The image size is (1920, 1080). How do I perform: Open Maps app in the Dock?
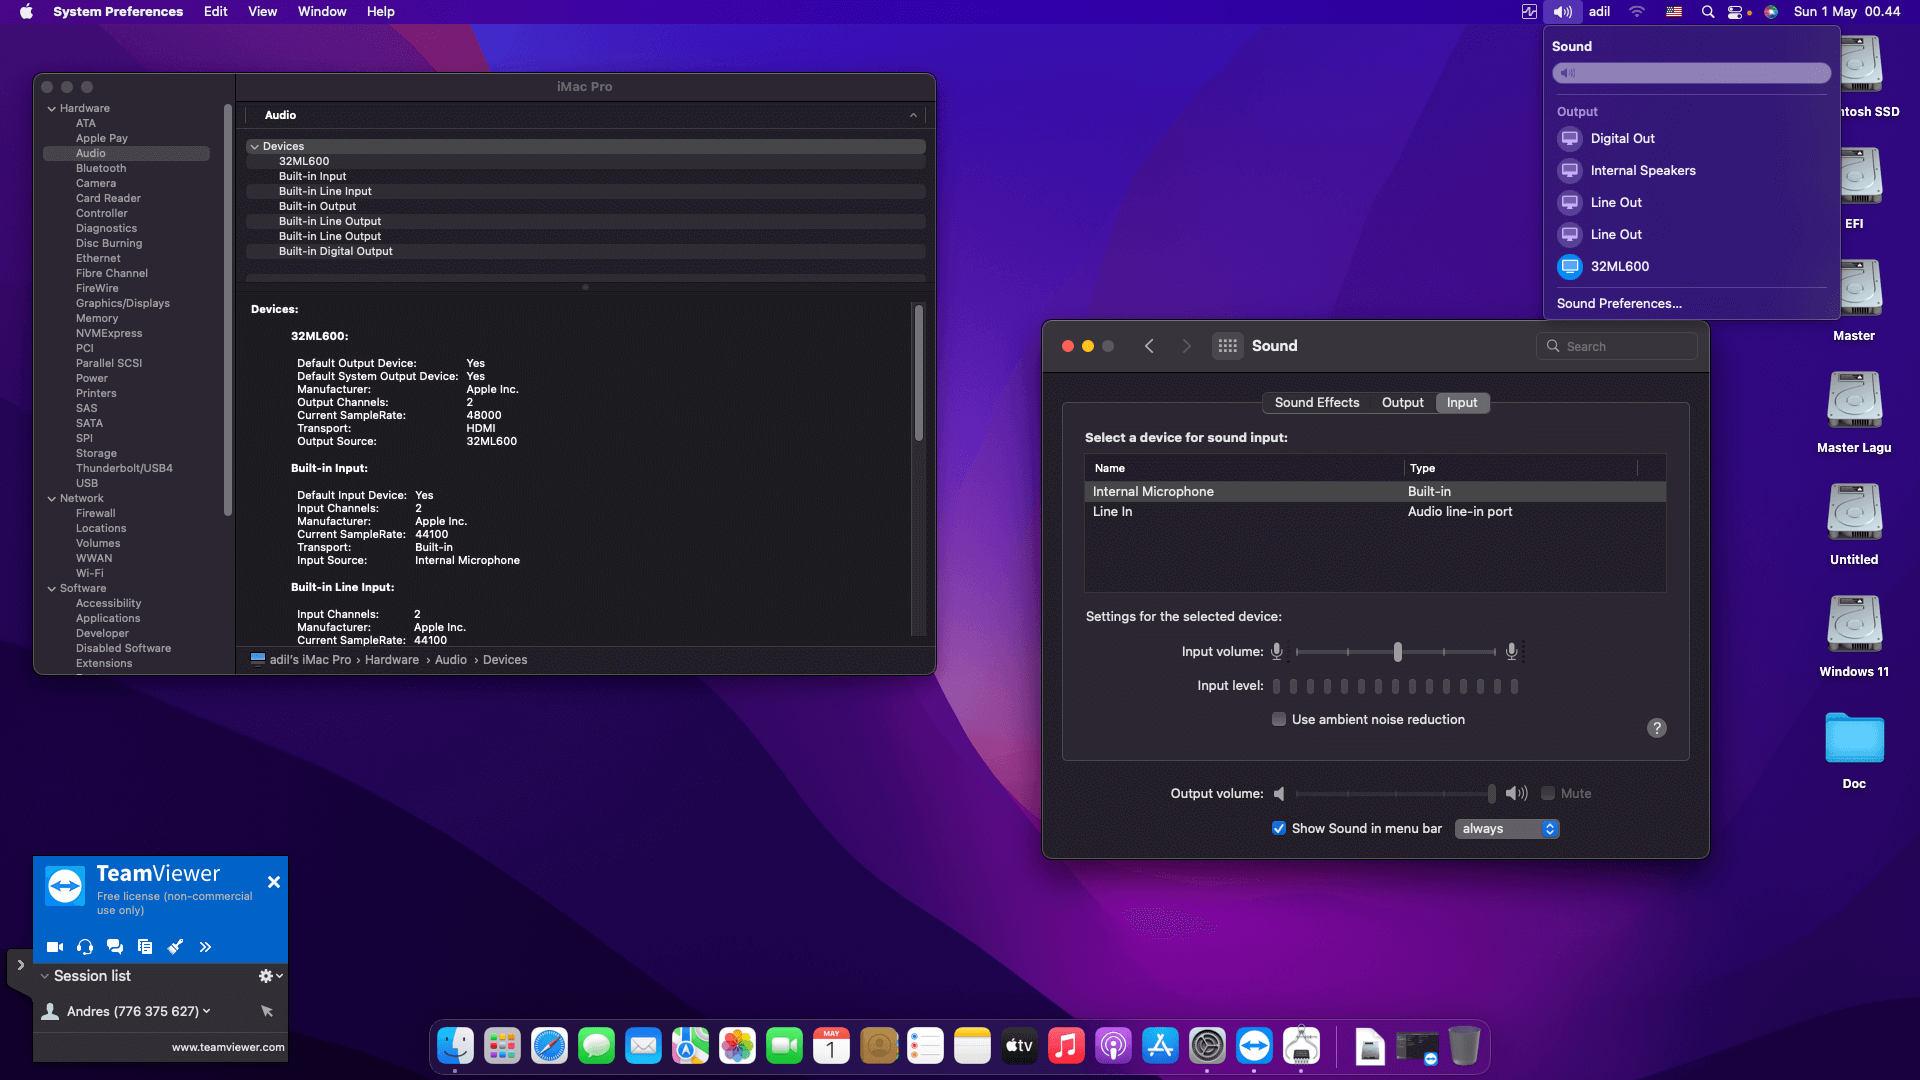click(x=690, y=1046)
